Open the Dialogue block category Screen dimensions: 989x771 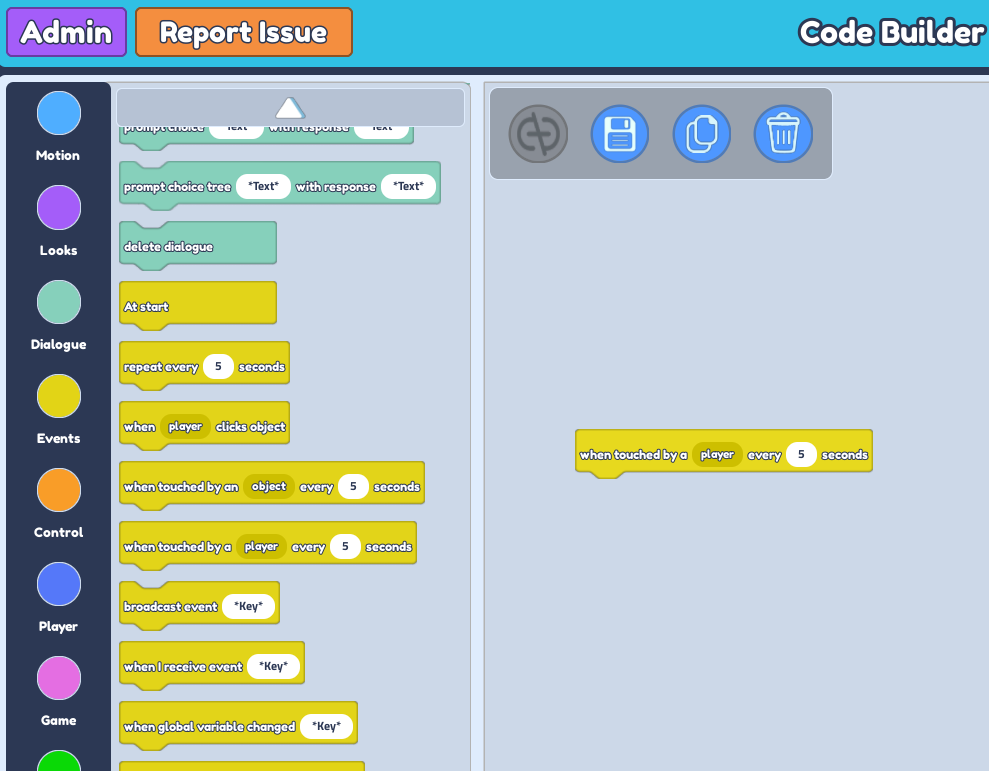(x=59, y=301)
